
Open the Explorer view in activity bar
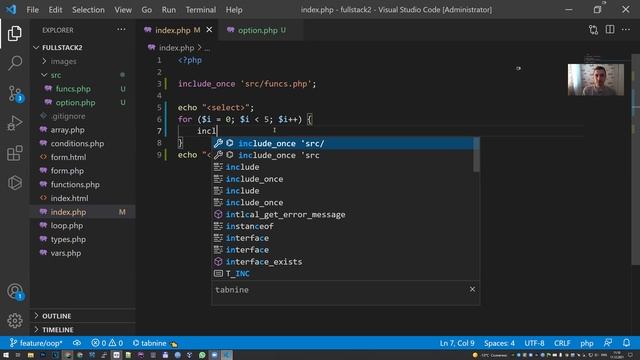(15, 33)
